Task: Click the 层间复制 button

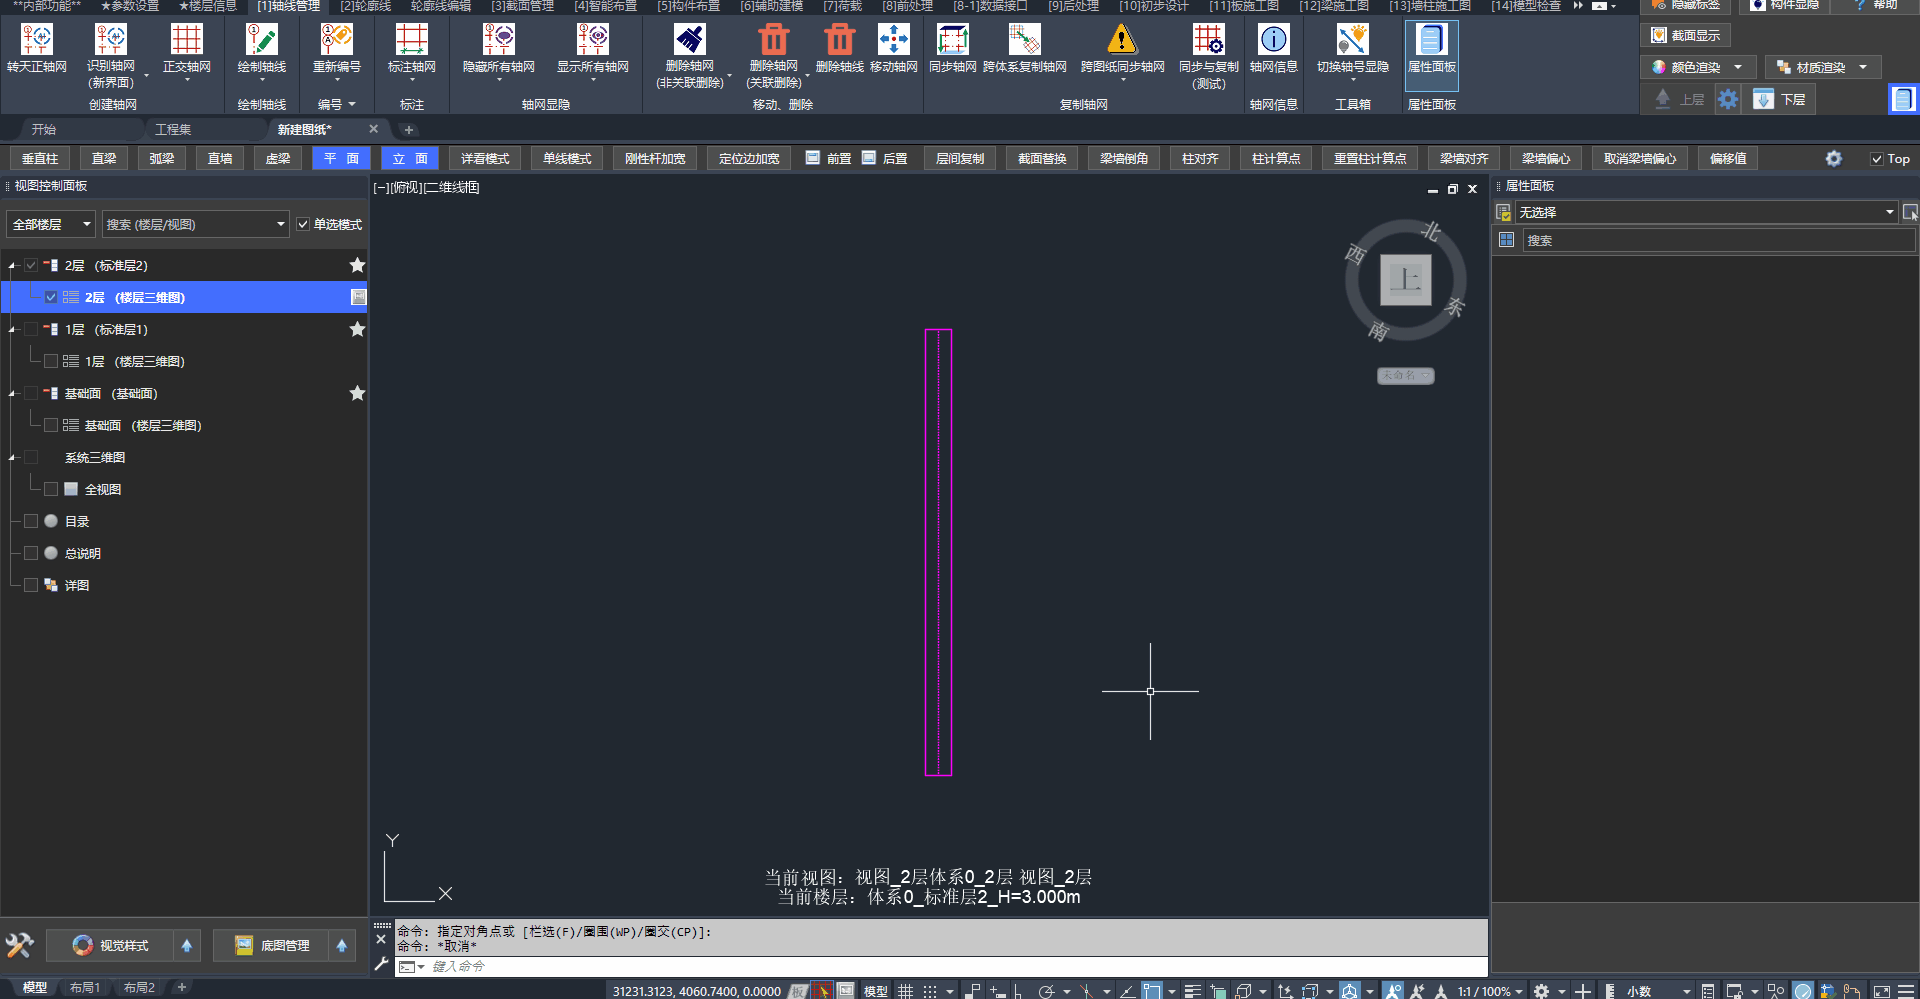Action: coord(959,159)
